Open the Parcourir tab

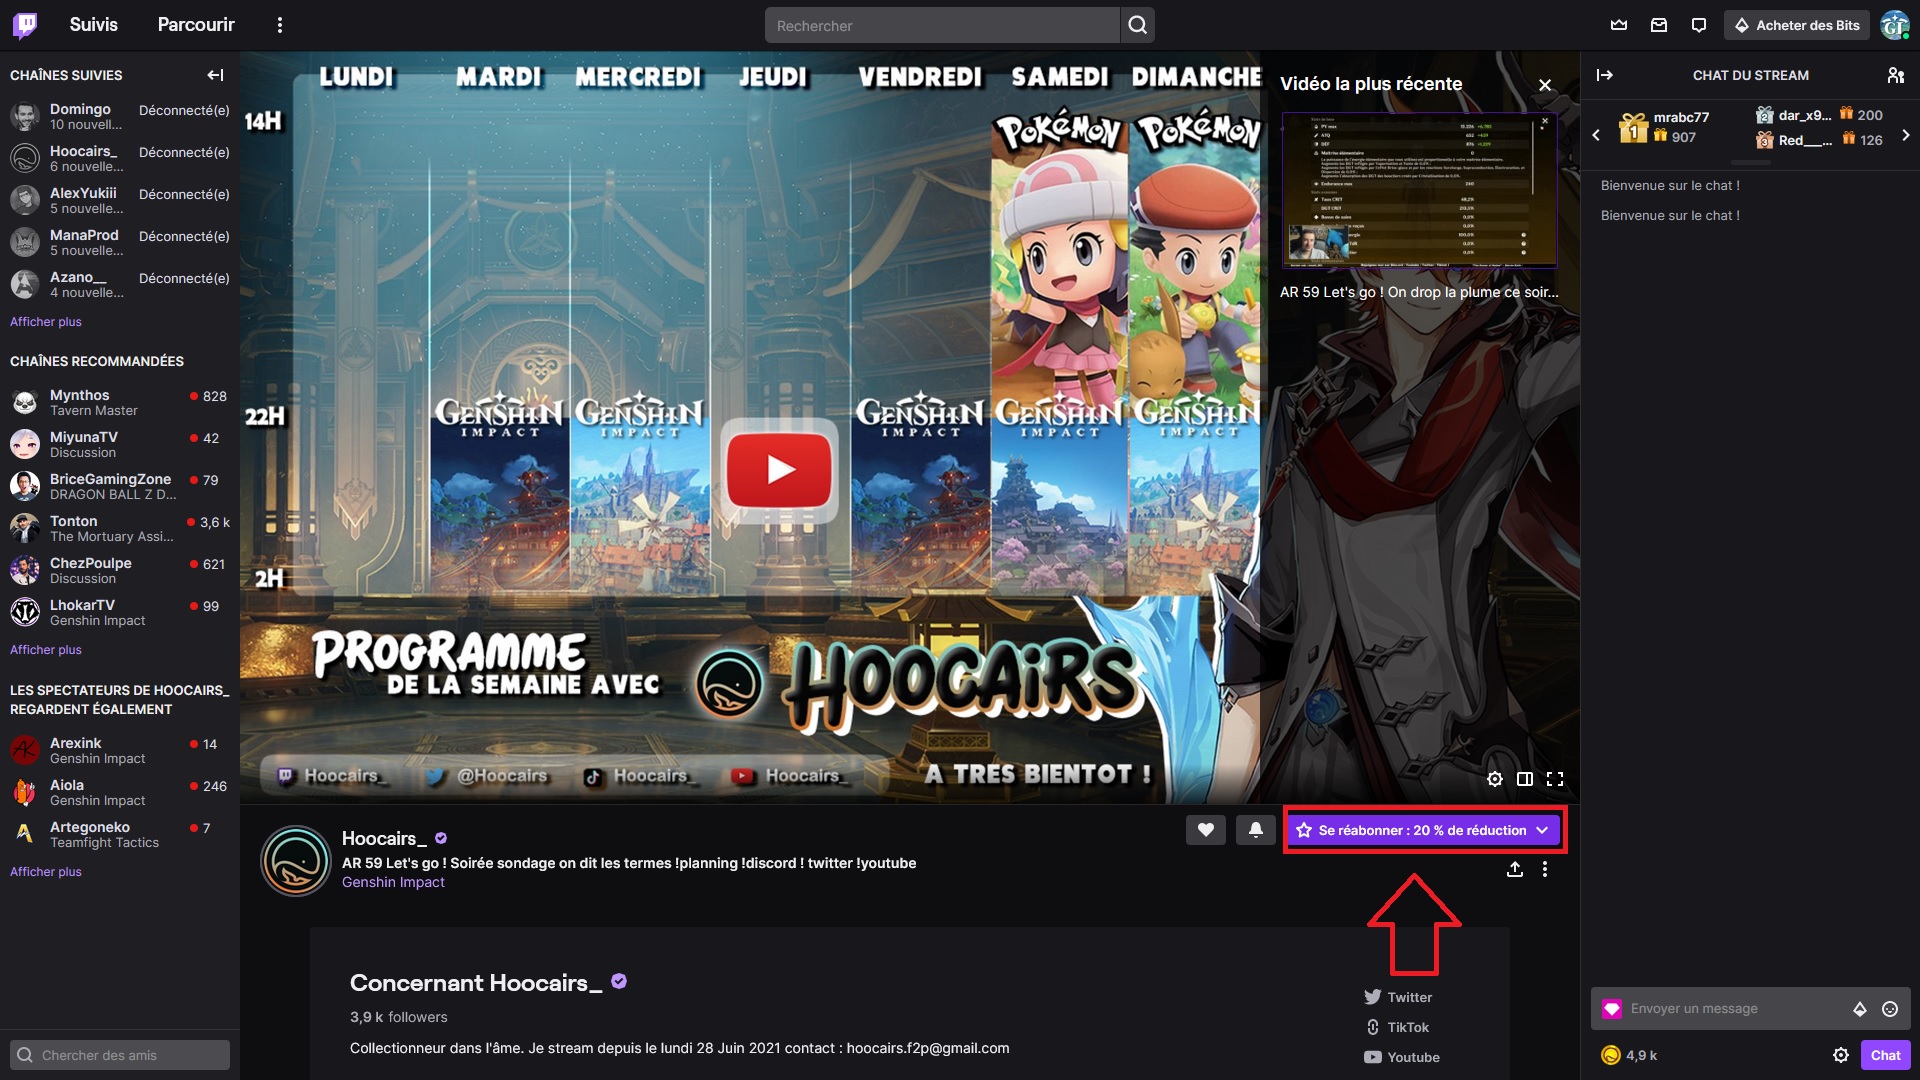pyautogui.click(x=196, y=25)
